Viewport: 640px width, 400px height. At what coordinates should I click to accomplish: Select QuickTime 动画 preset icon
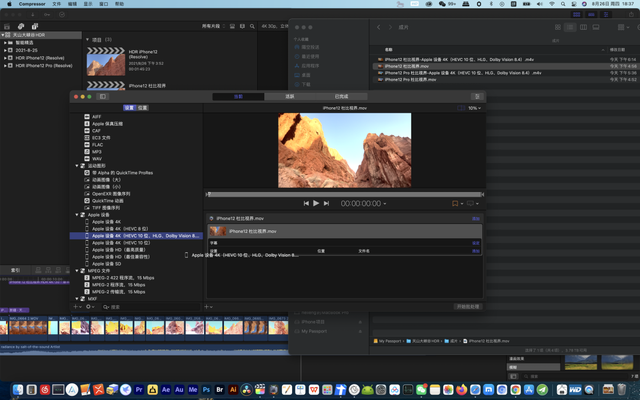pyautogui.click(x=87, y=200)
